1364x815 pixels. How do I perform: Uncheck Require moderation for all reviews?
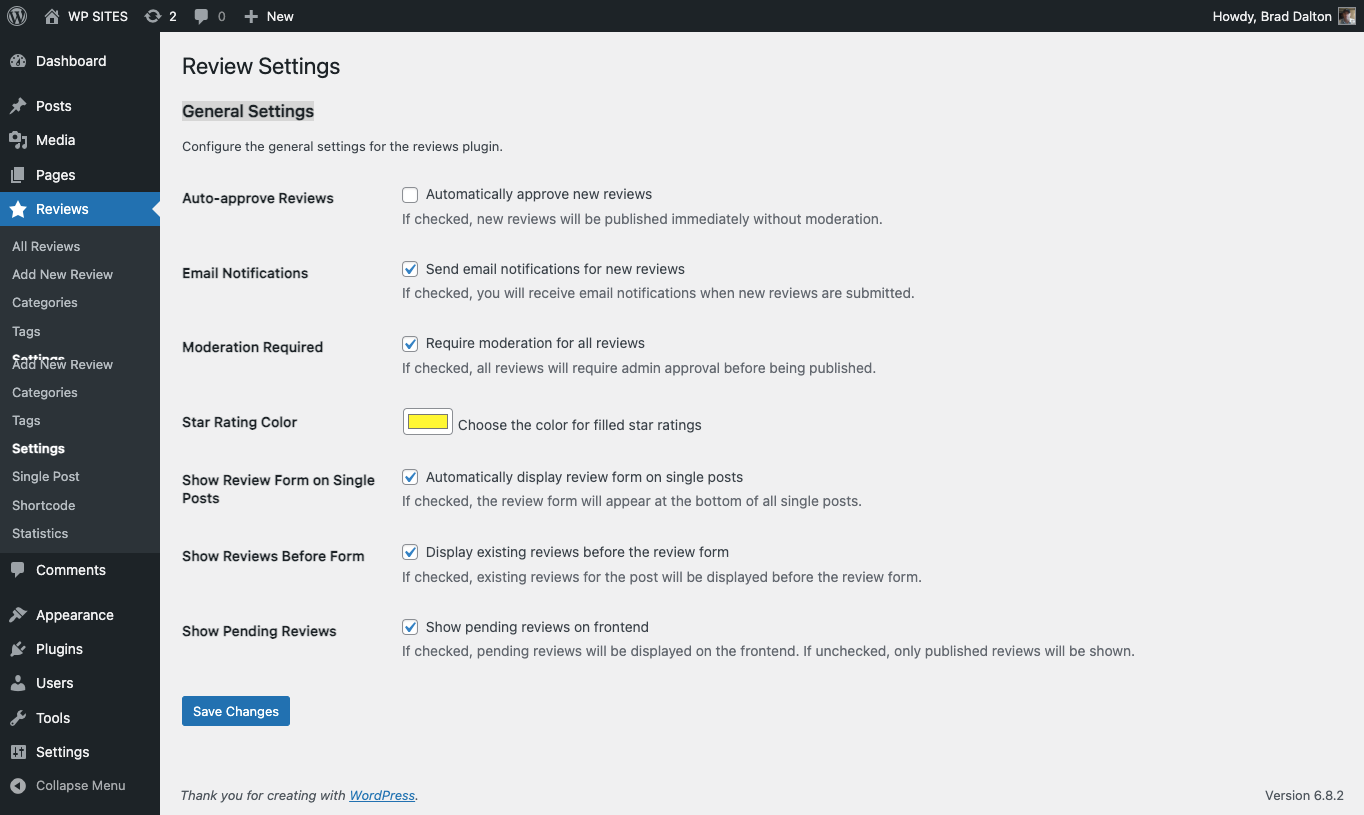pos(410,344)
